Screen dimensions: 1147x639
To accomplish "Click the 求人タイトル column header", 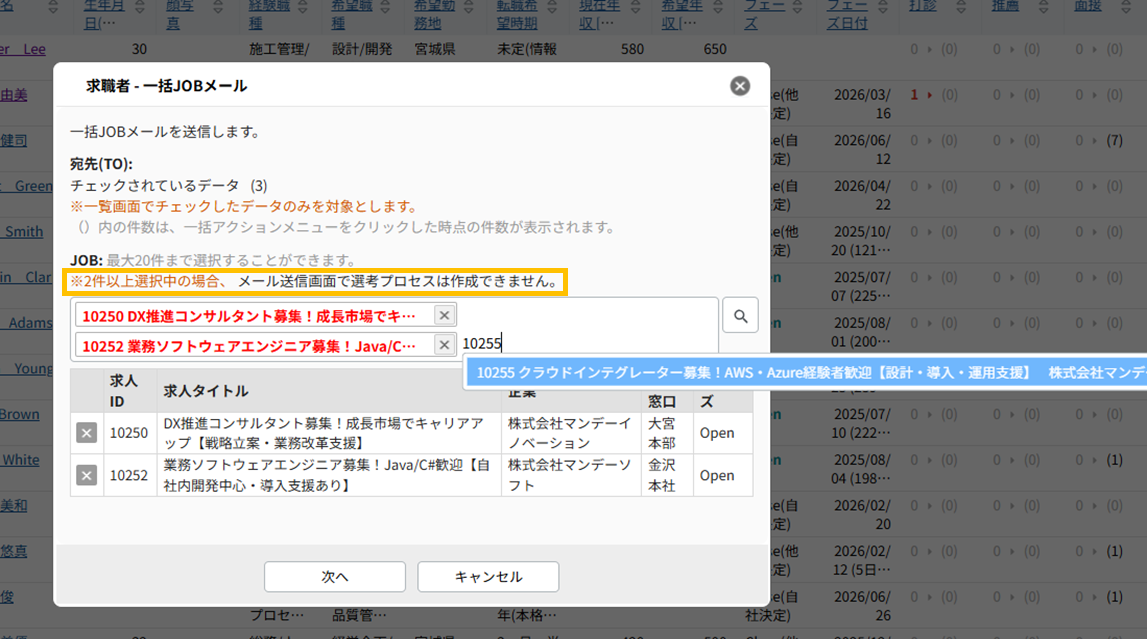I will (x=205, y=391).
